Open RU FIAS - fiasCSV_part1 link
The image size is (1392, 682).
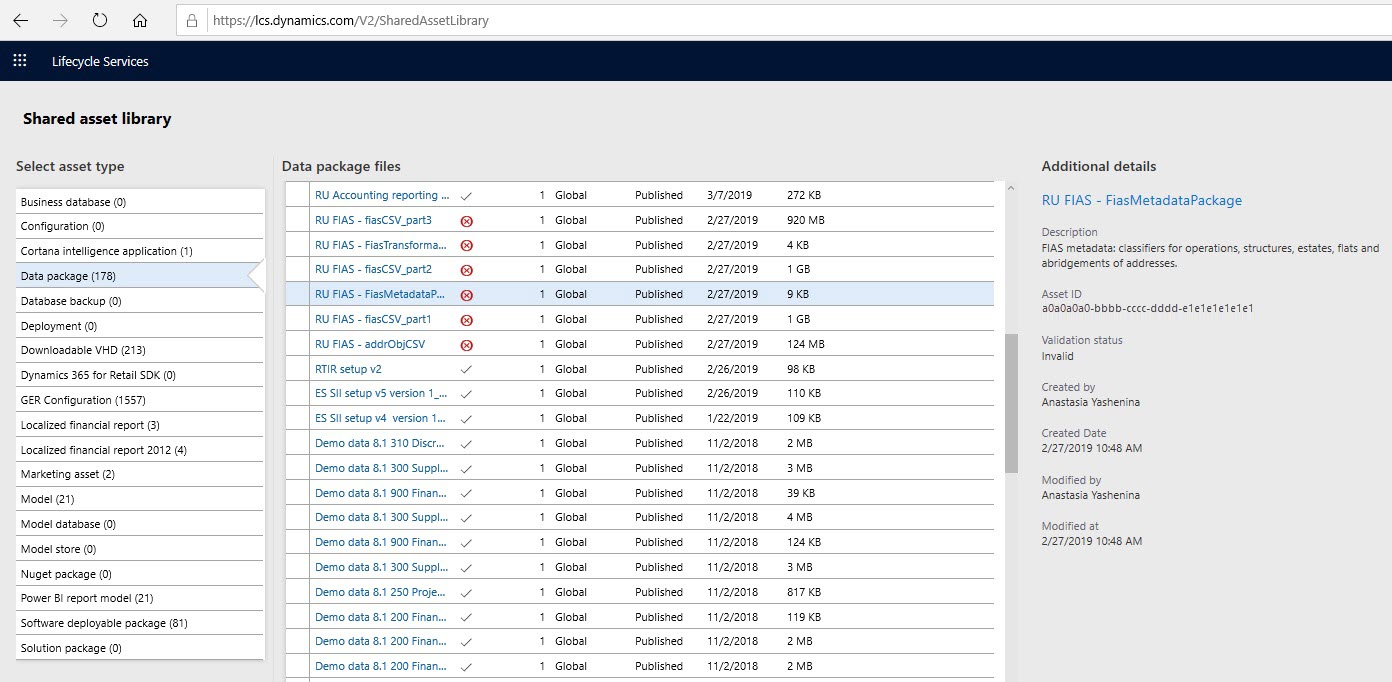click(373, 319)
